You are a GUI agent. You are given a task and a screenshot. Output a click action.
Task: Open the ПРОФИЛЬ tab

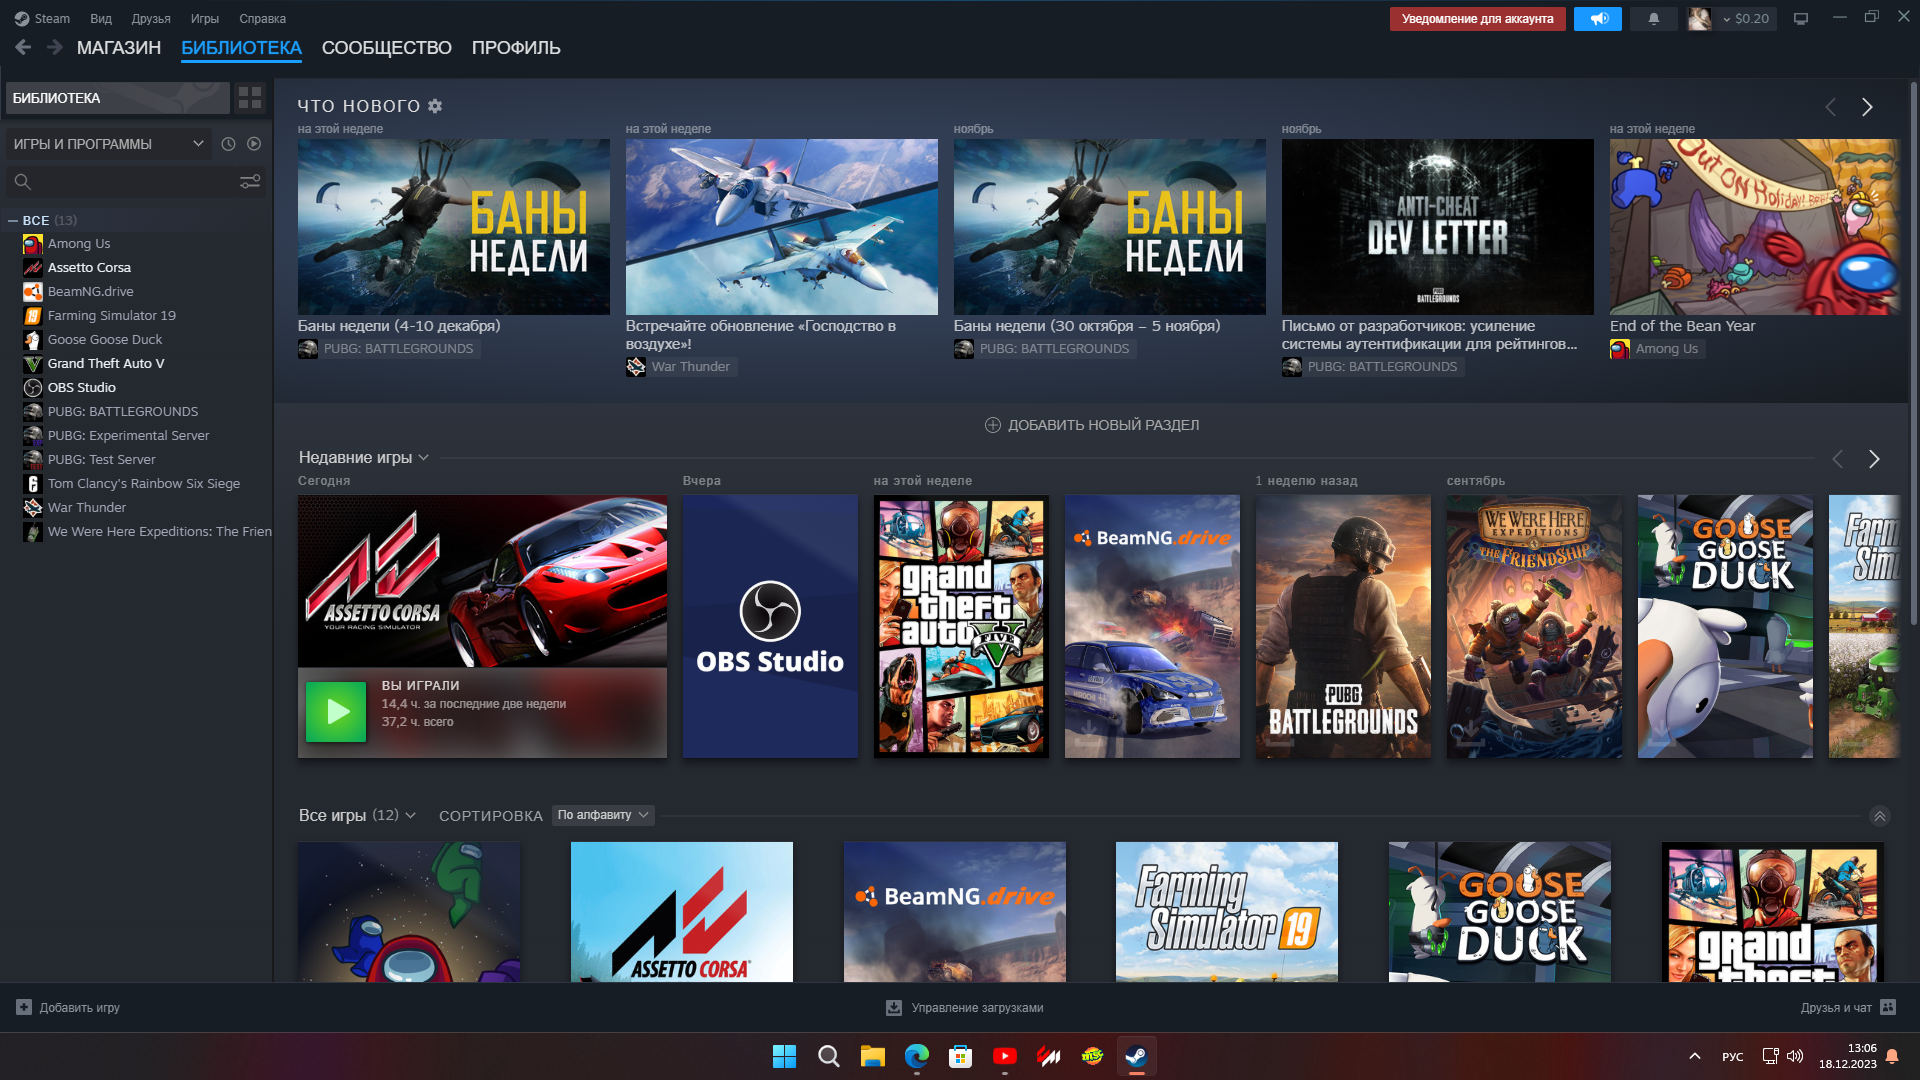(516, 48)
